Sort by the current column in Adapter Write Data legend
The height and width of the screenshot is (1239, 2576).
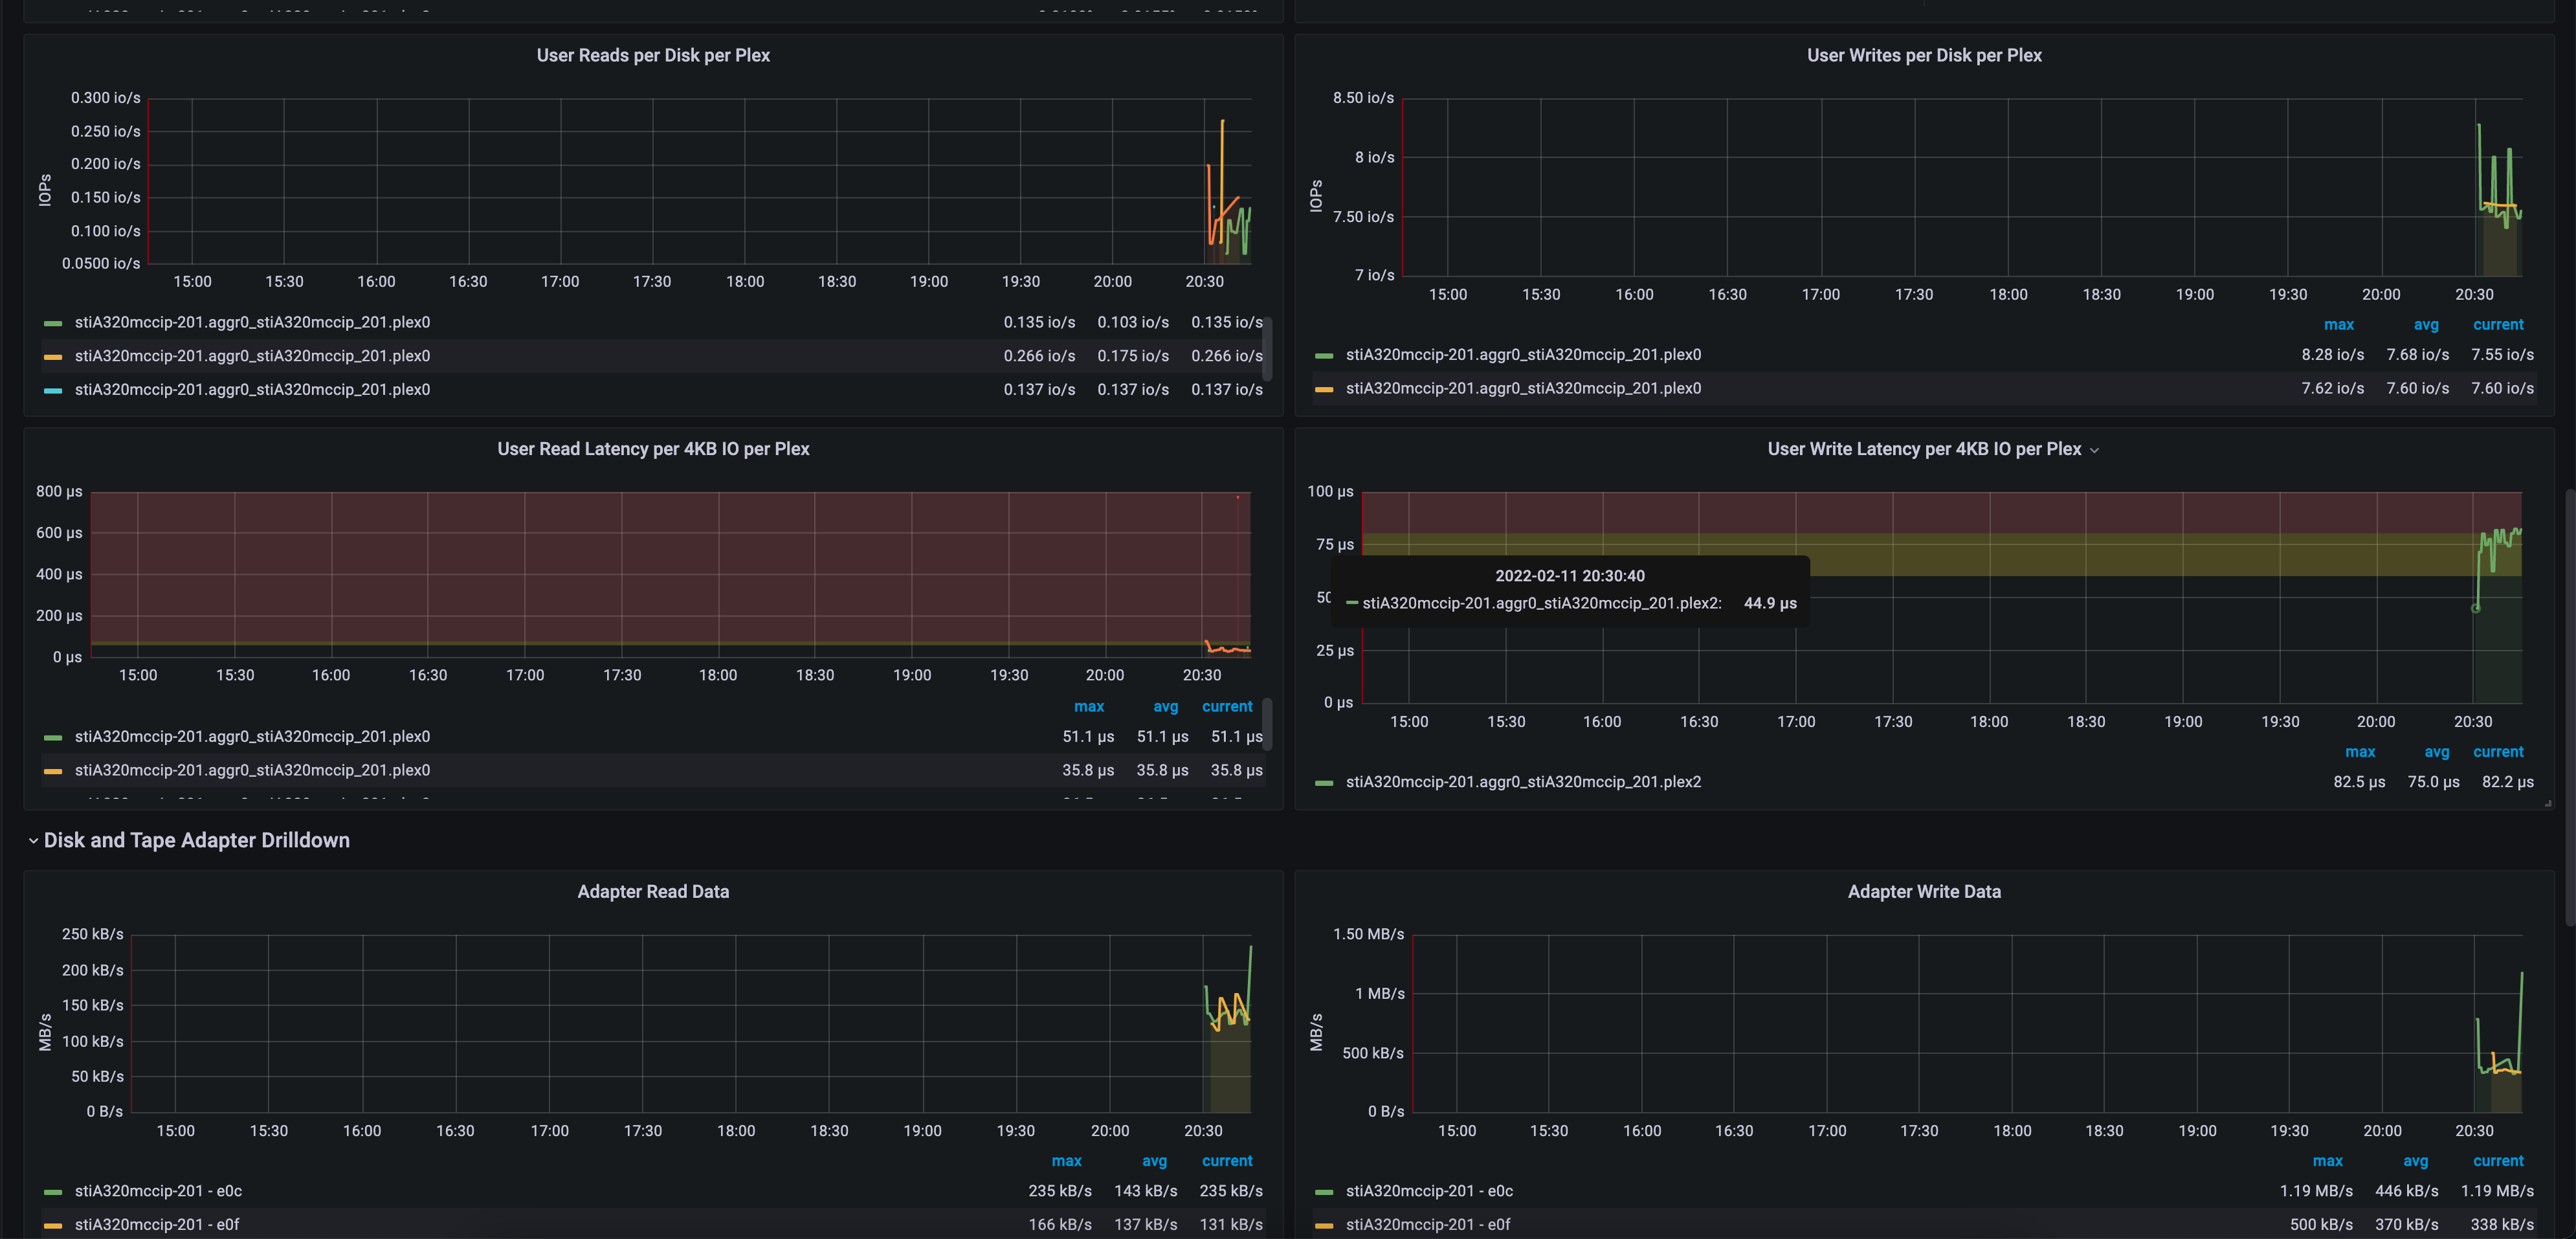click(2499, 1160)
